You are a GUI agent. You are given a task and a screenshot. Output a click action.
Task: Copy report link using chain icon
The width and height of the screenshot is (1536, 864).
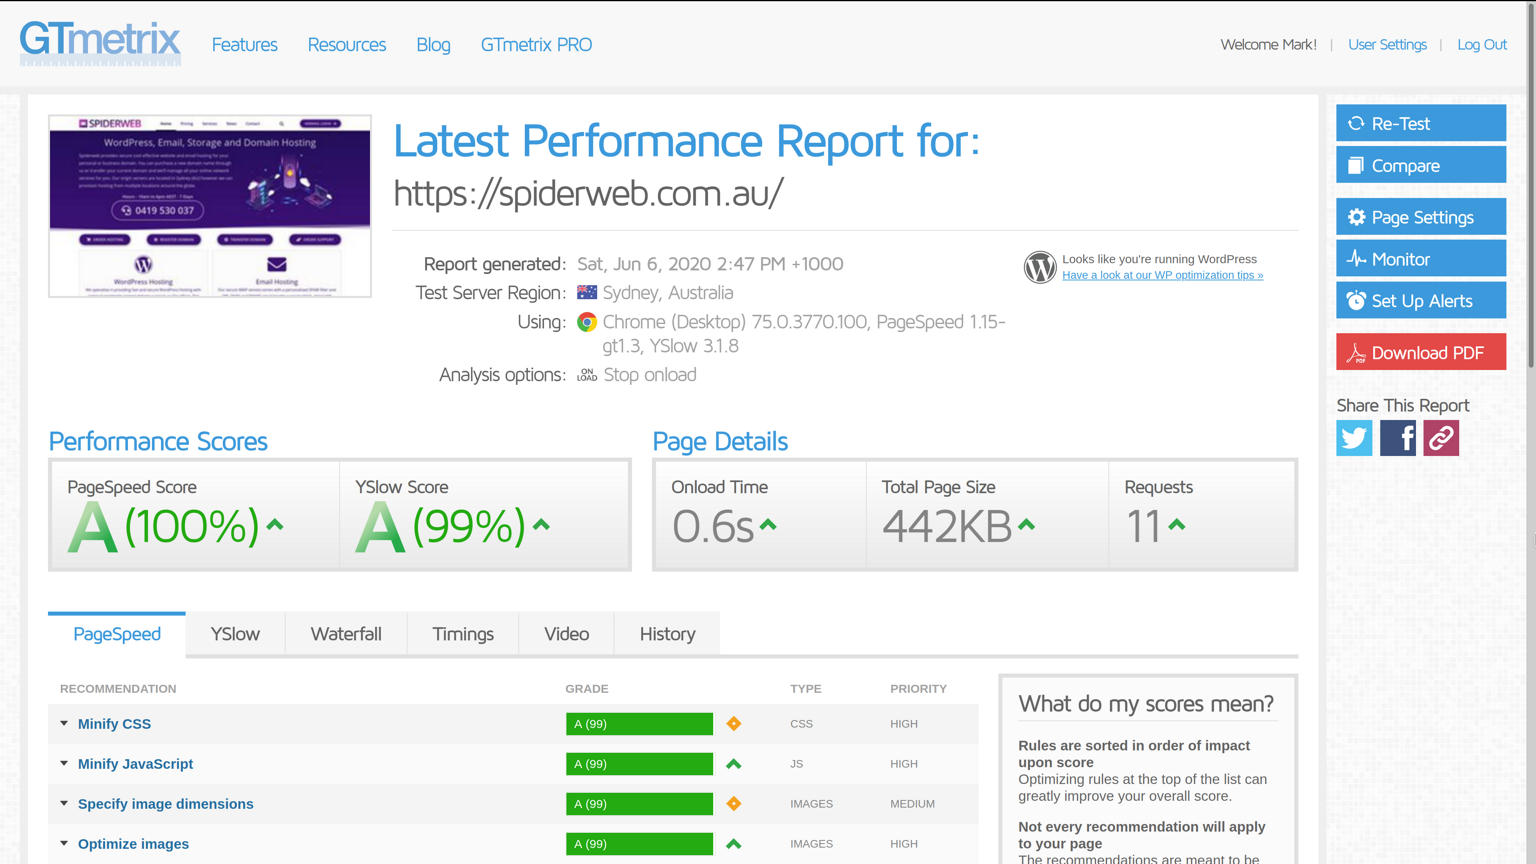[1441, 438]
